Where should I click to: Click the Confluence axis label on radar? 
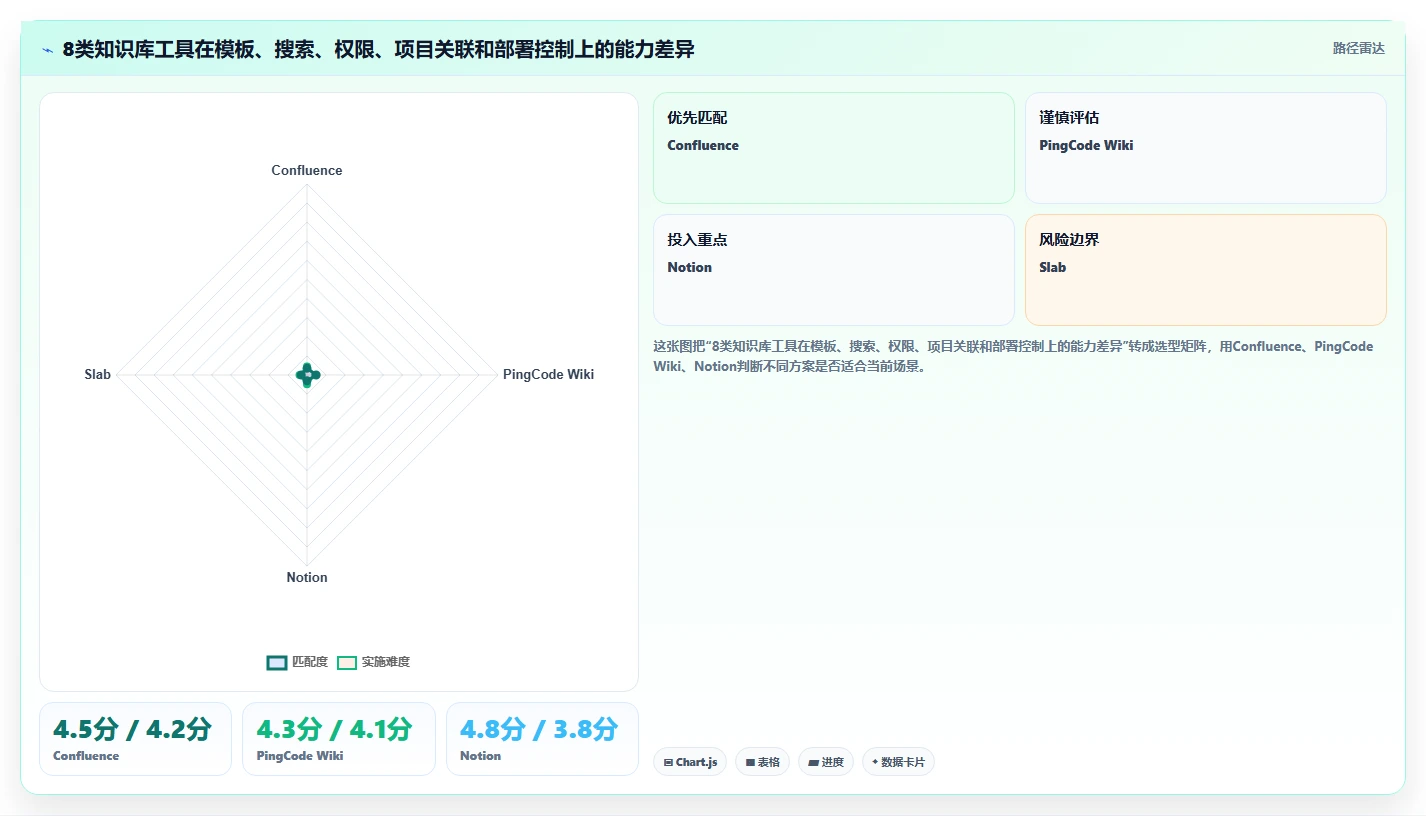pyautogui.click(x=307, y=170)
